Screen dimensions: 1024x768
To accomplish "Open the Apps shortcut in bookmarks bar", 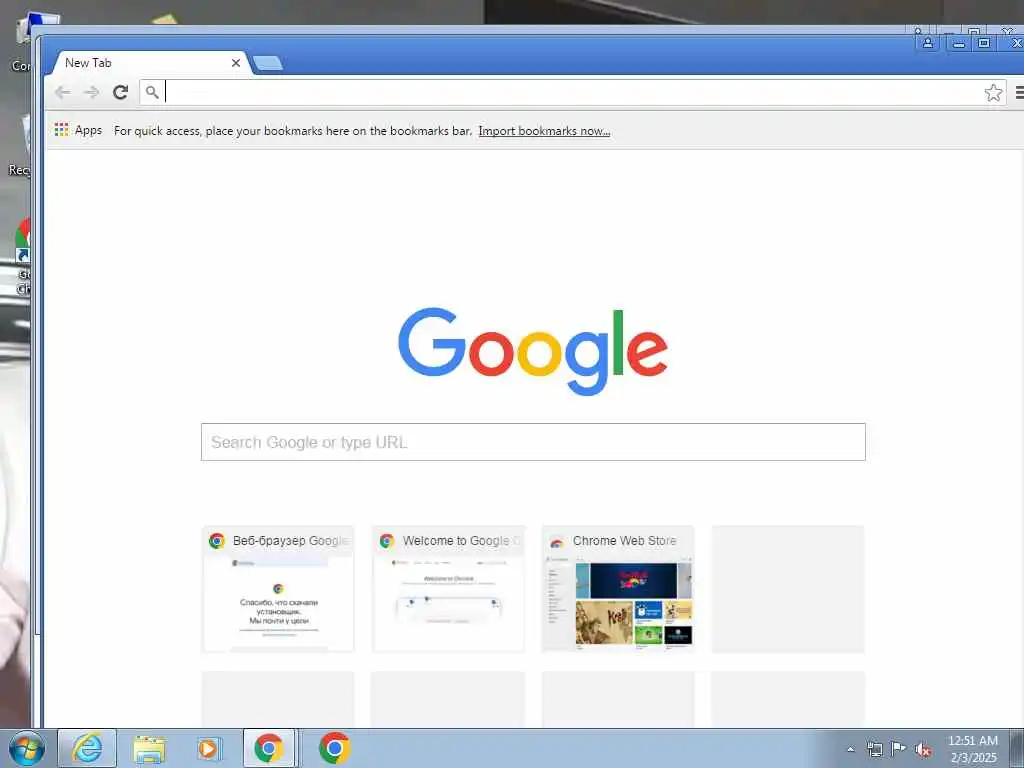I will 78,130.
